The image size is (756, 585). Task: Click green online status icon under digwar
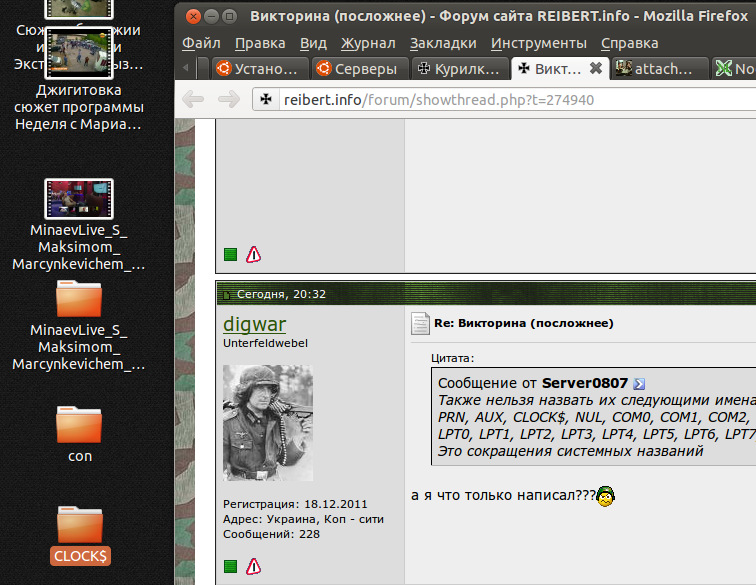[x=230, y=567]
